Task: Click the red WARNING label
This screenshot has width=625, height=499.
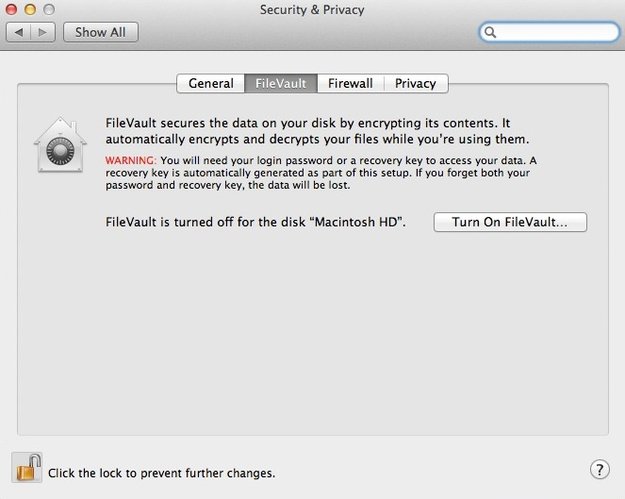Action: [x=131, y=160]
